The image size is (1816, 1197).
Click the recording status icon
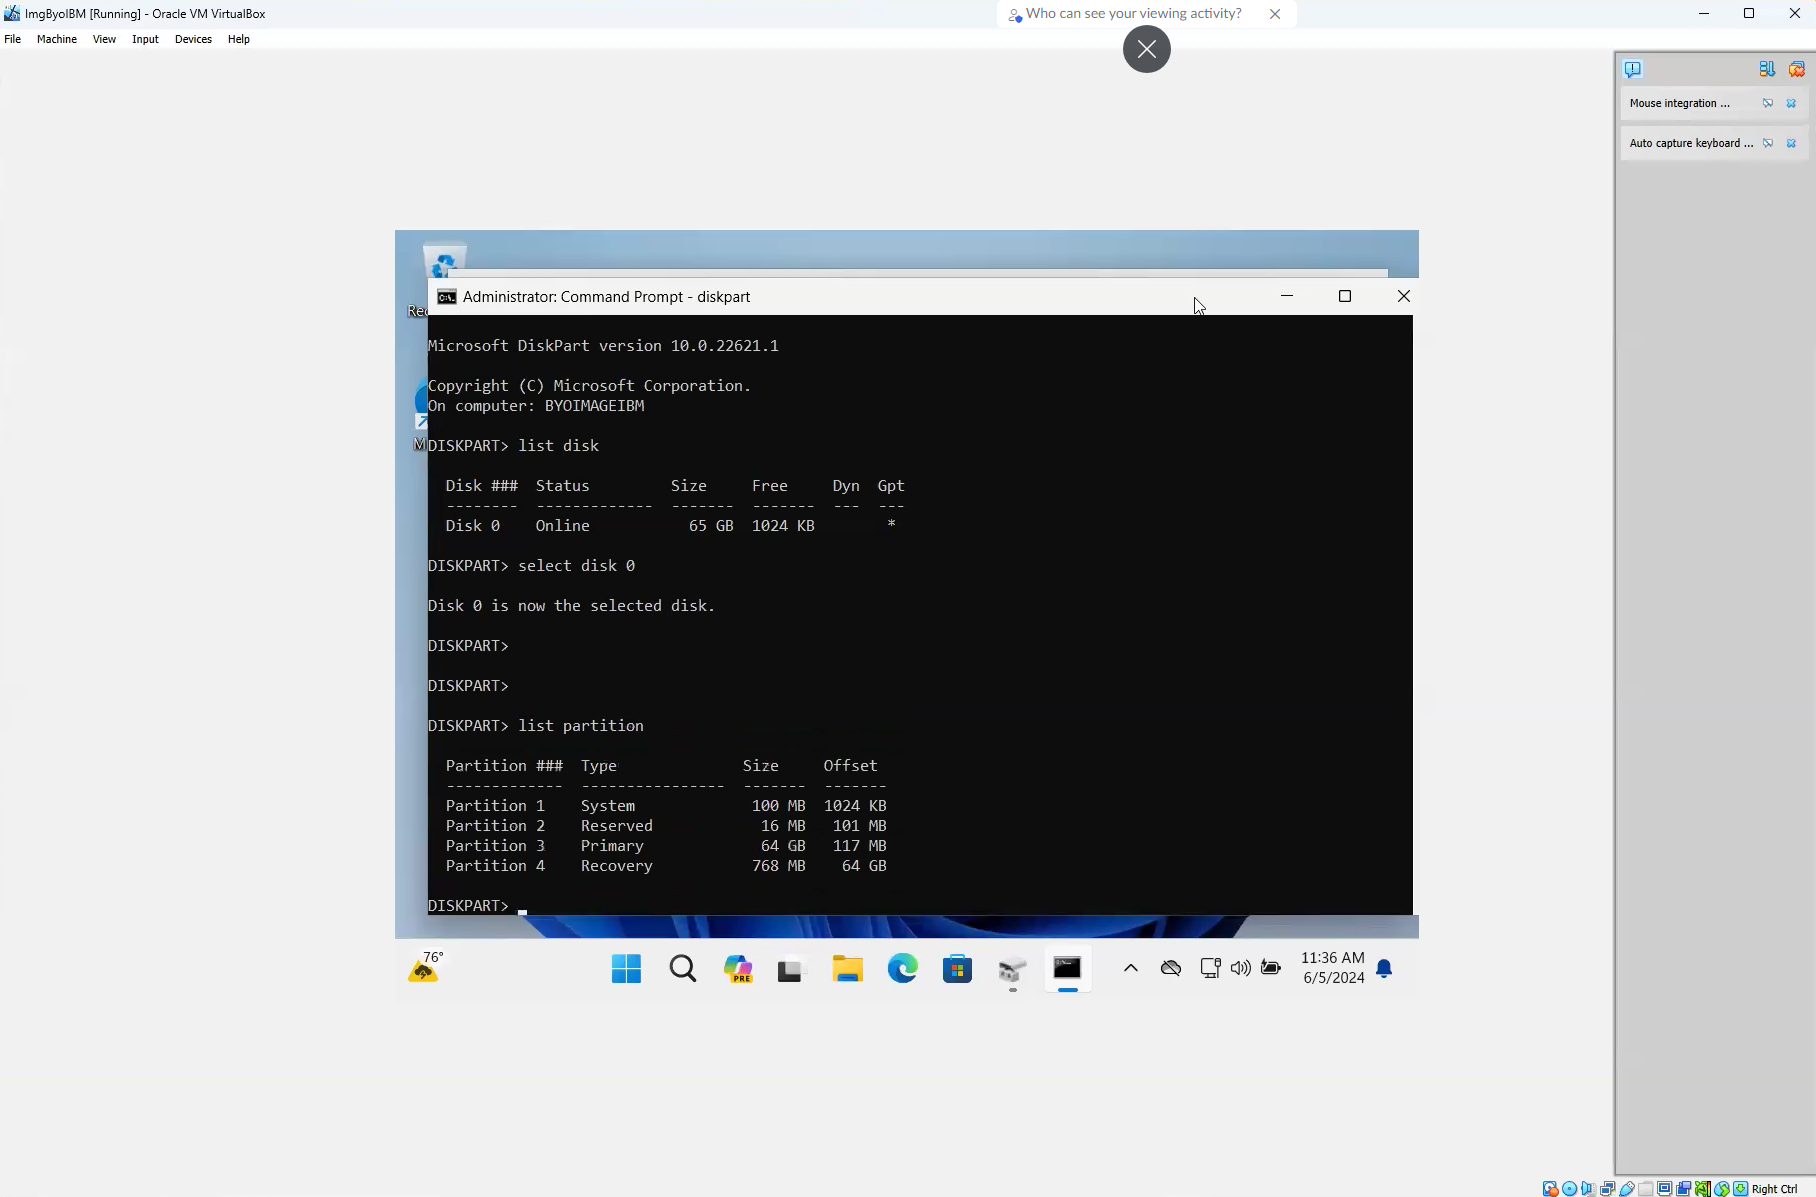click(1683, 1189)
